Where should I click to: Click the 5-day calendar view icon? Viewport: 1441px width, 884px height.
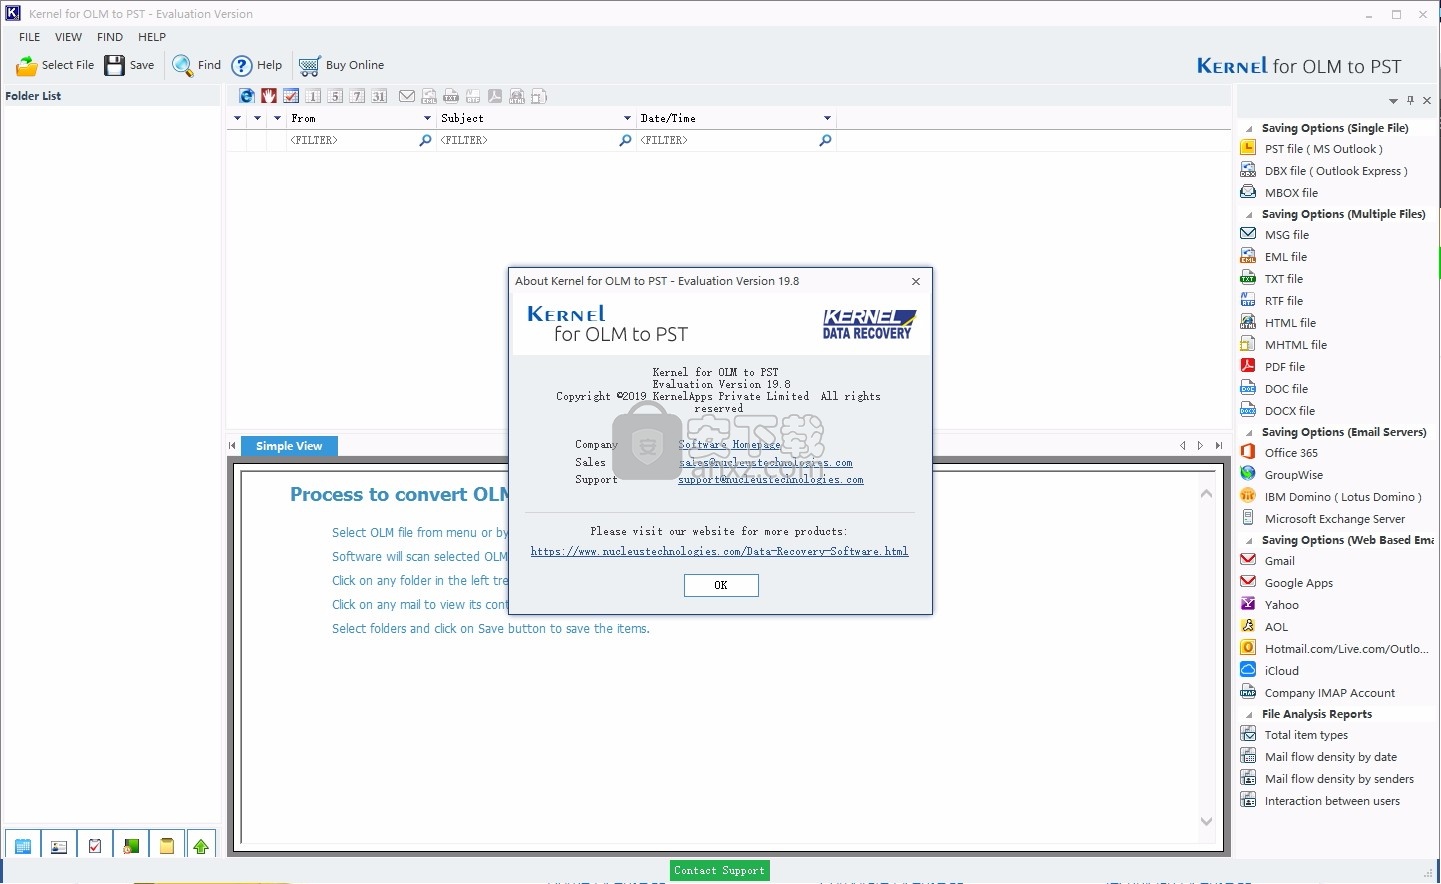[335, 96]
